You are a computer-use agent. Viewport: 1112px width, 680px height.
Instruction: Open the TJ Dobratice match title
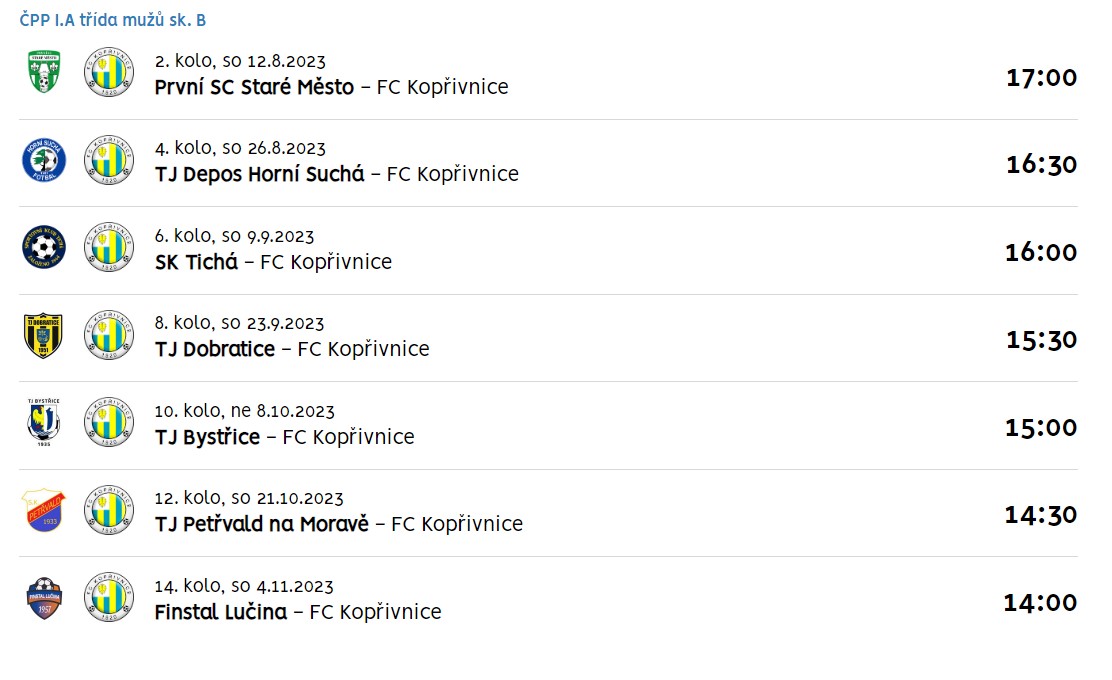click(x=292, y=349)
